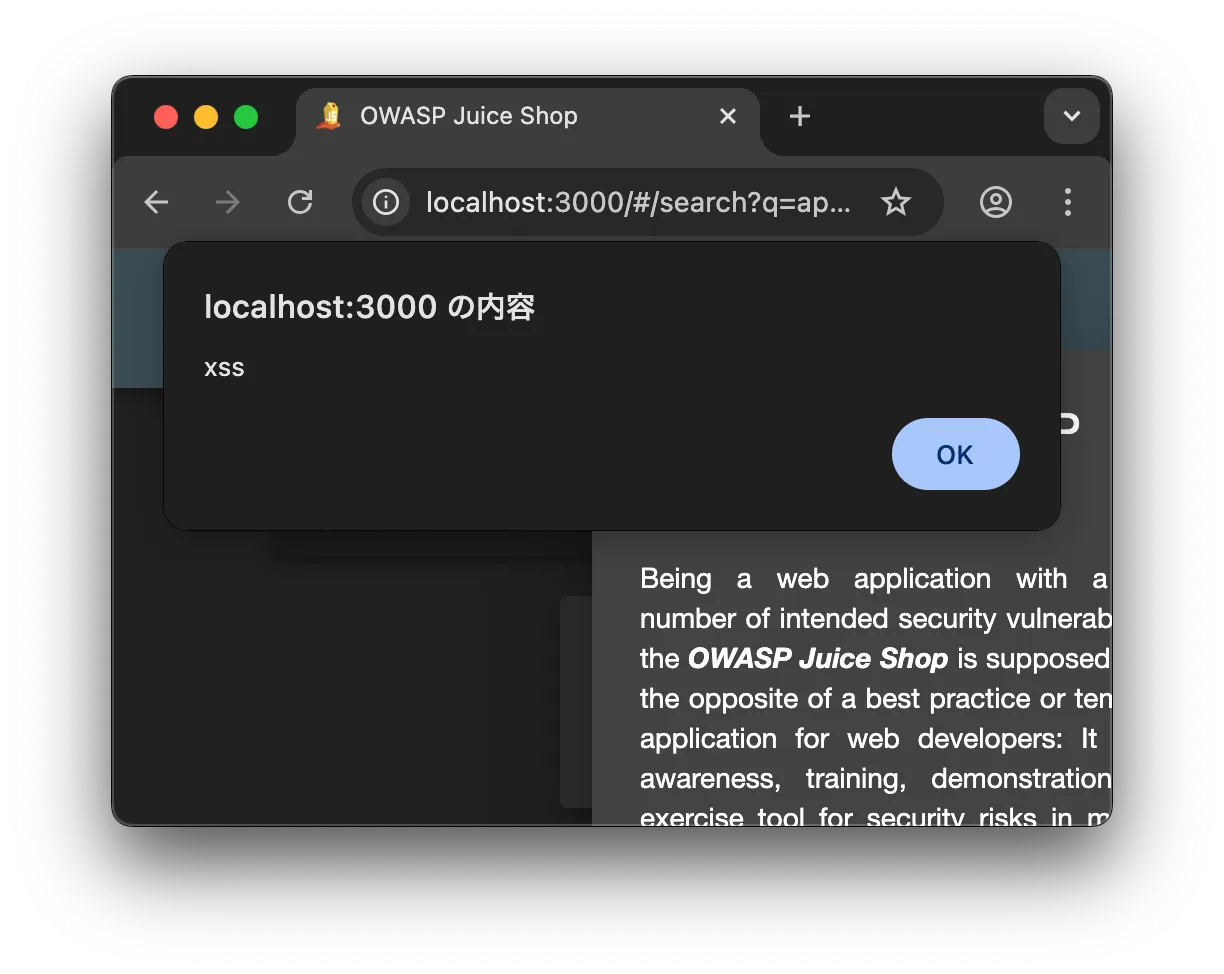This screenshot has height=974, width=1224.
Task: Open the Chrome profile menu
Action: coord(995,203)
